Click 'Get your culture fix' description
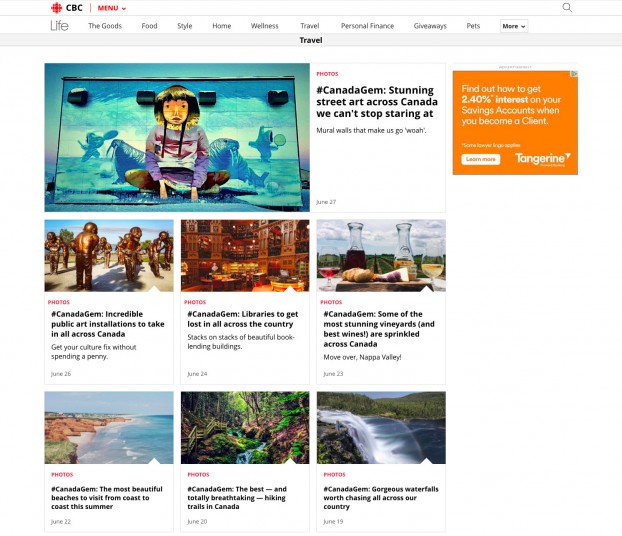 coord(94,352)
